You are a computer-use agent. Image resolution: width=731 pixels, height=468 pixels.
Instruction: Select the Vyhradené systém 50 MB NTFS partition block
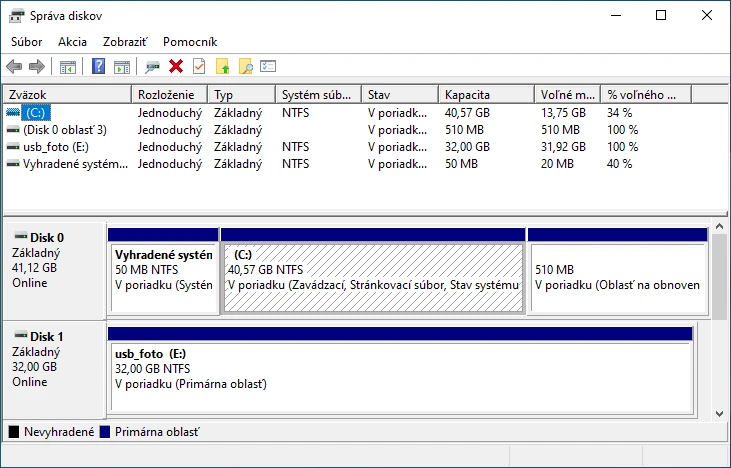[x=163, y=271]
